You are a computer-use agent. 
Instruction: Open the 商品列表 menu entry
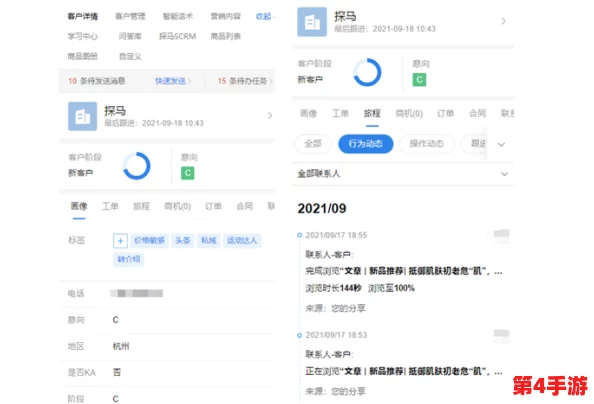[x=226, y=36]
